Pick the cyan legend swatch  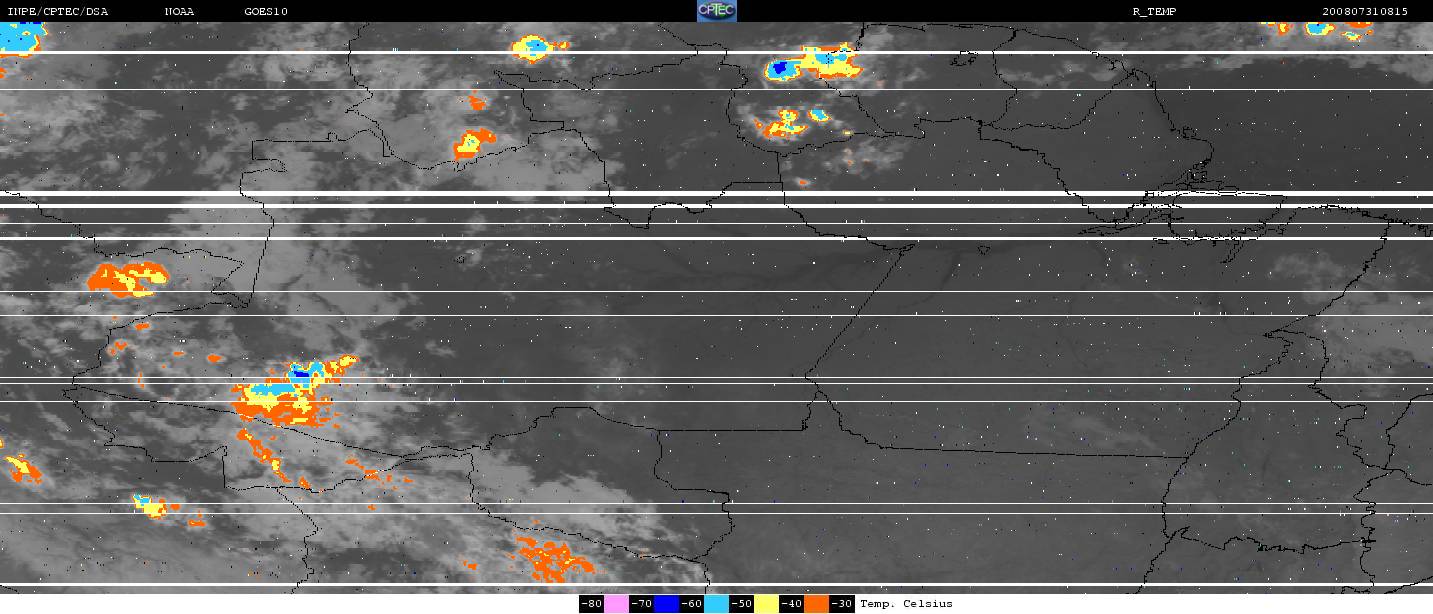coord(716,604)
